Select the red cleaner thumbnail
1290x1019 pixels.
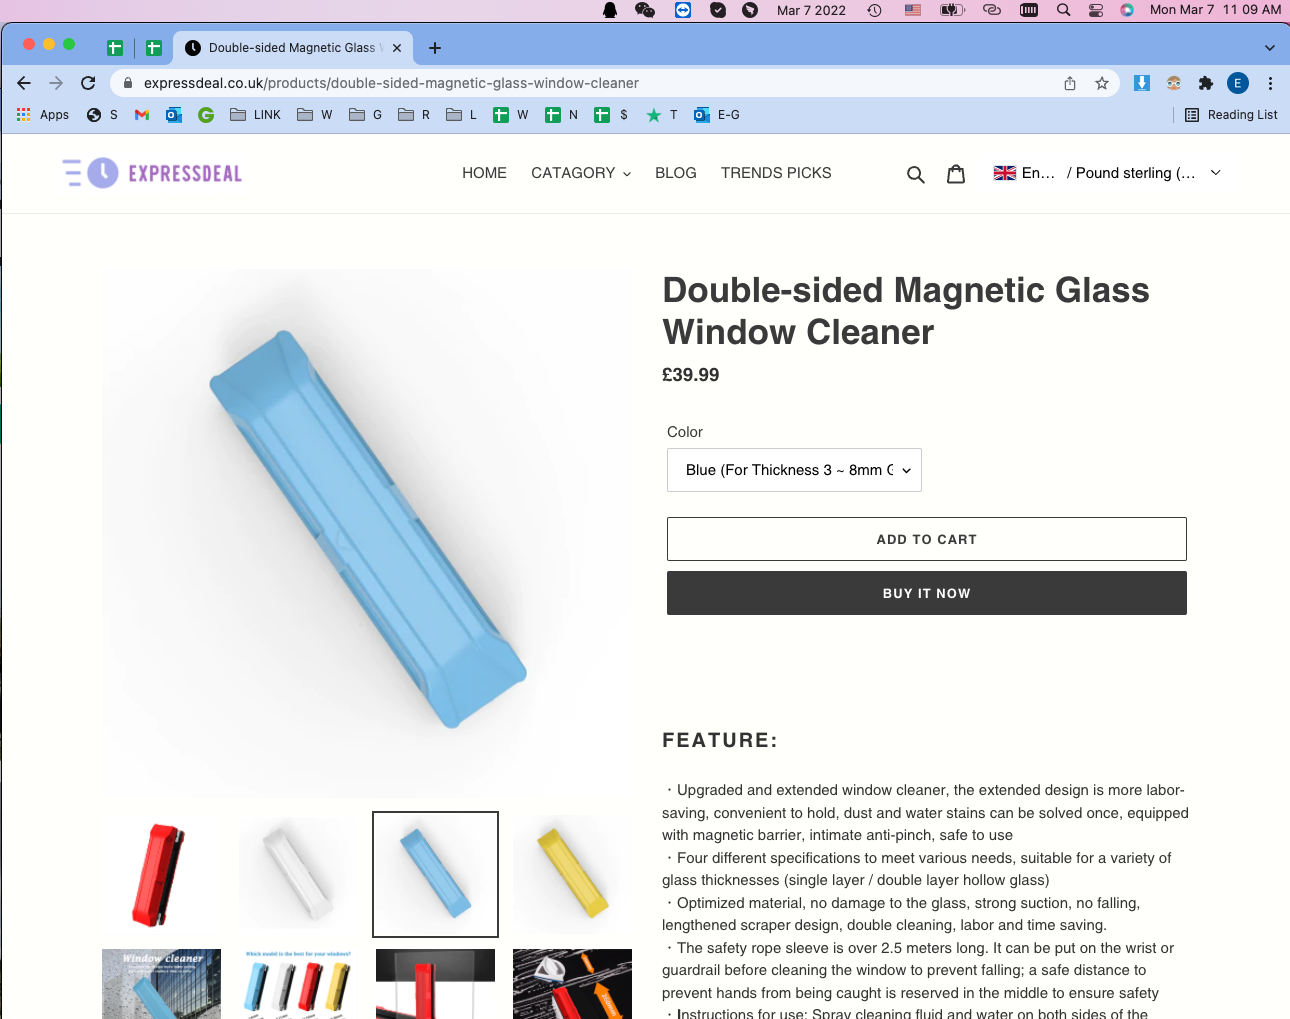point(161,875)
